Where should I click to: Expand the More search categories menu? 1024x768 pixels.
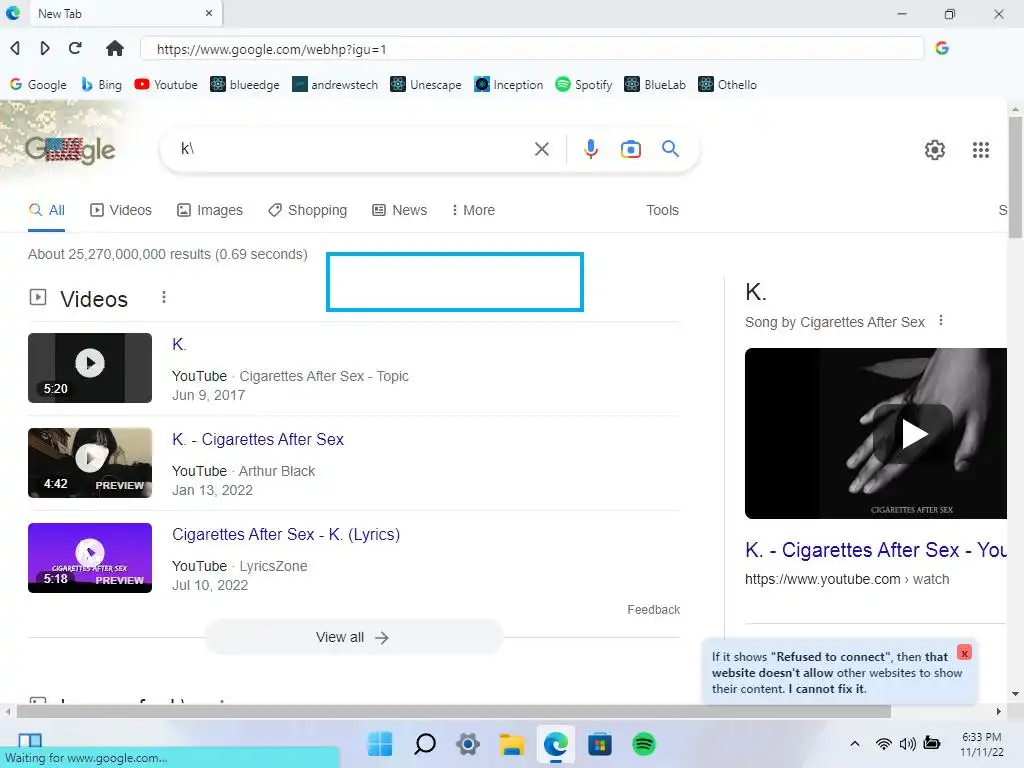point(473,210)
